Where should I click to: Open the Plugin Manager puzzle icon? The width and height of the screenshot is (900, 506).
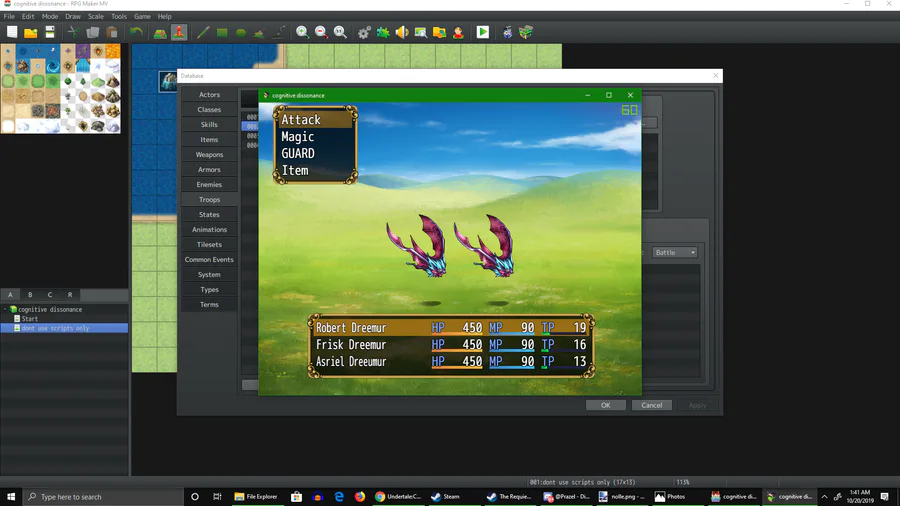[383, 32]
